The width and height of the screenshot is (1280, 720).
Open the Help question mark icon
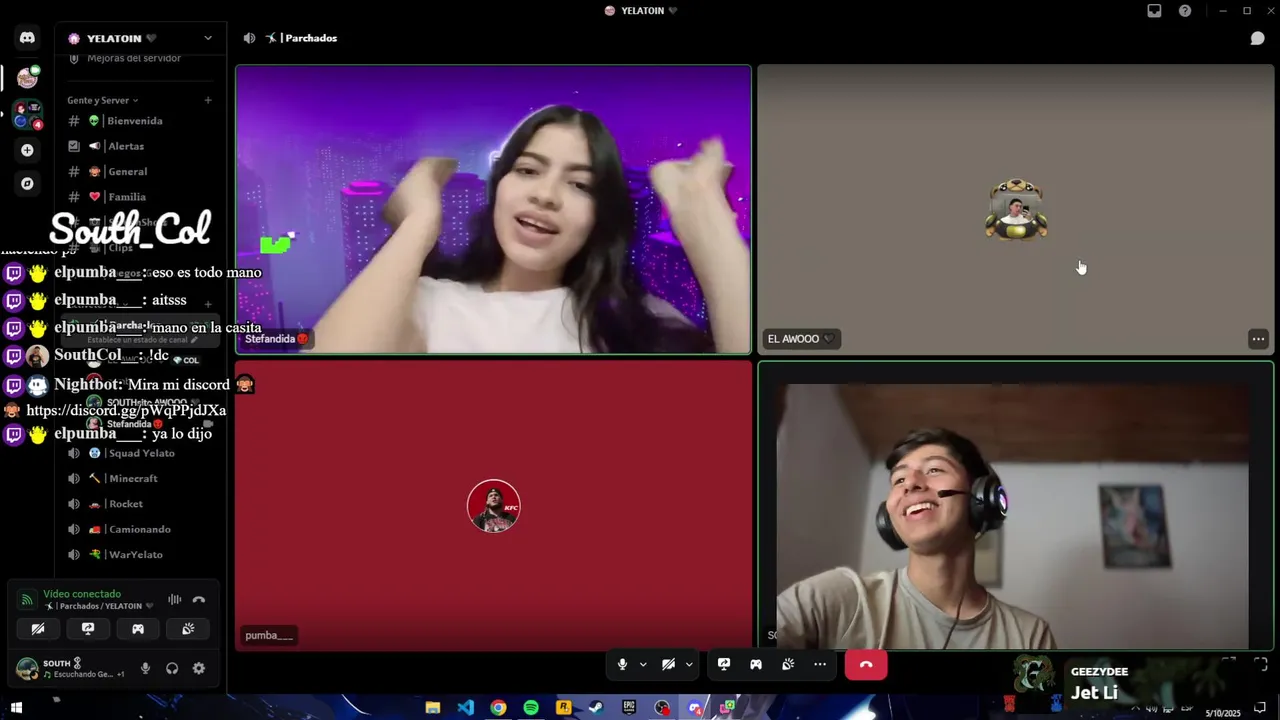point(1185,11)
